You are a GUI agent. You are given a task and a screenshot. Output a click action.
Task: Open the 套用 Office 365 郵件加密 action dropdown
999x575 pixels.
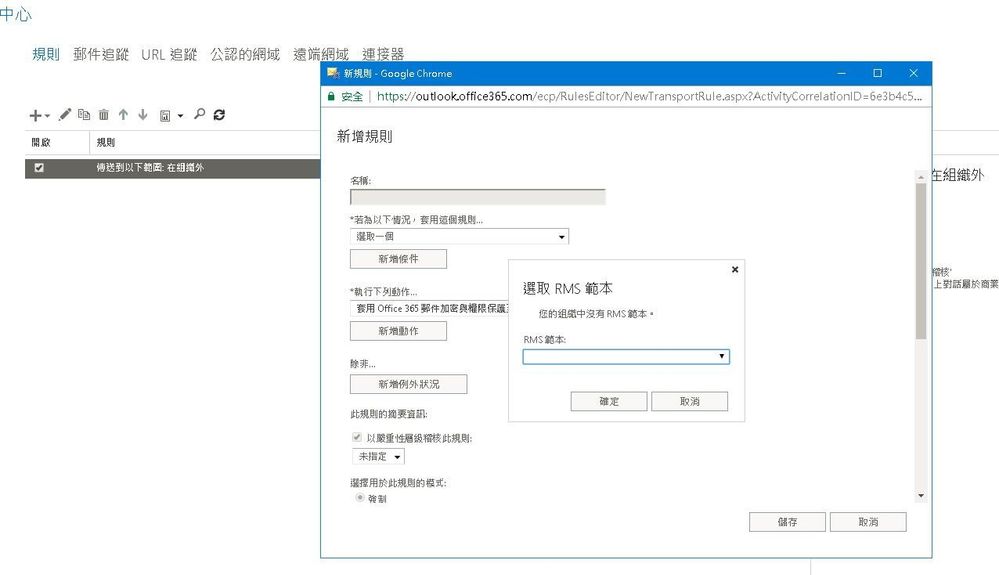pyautogui.click(x=430, y=309)
